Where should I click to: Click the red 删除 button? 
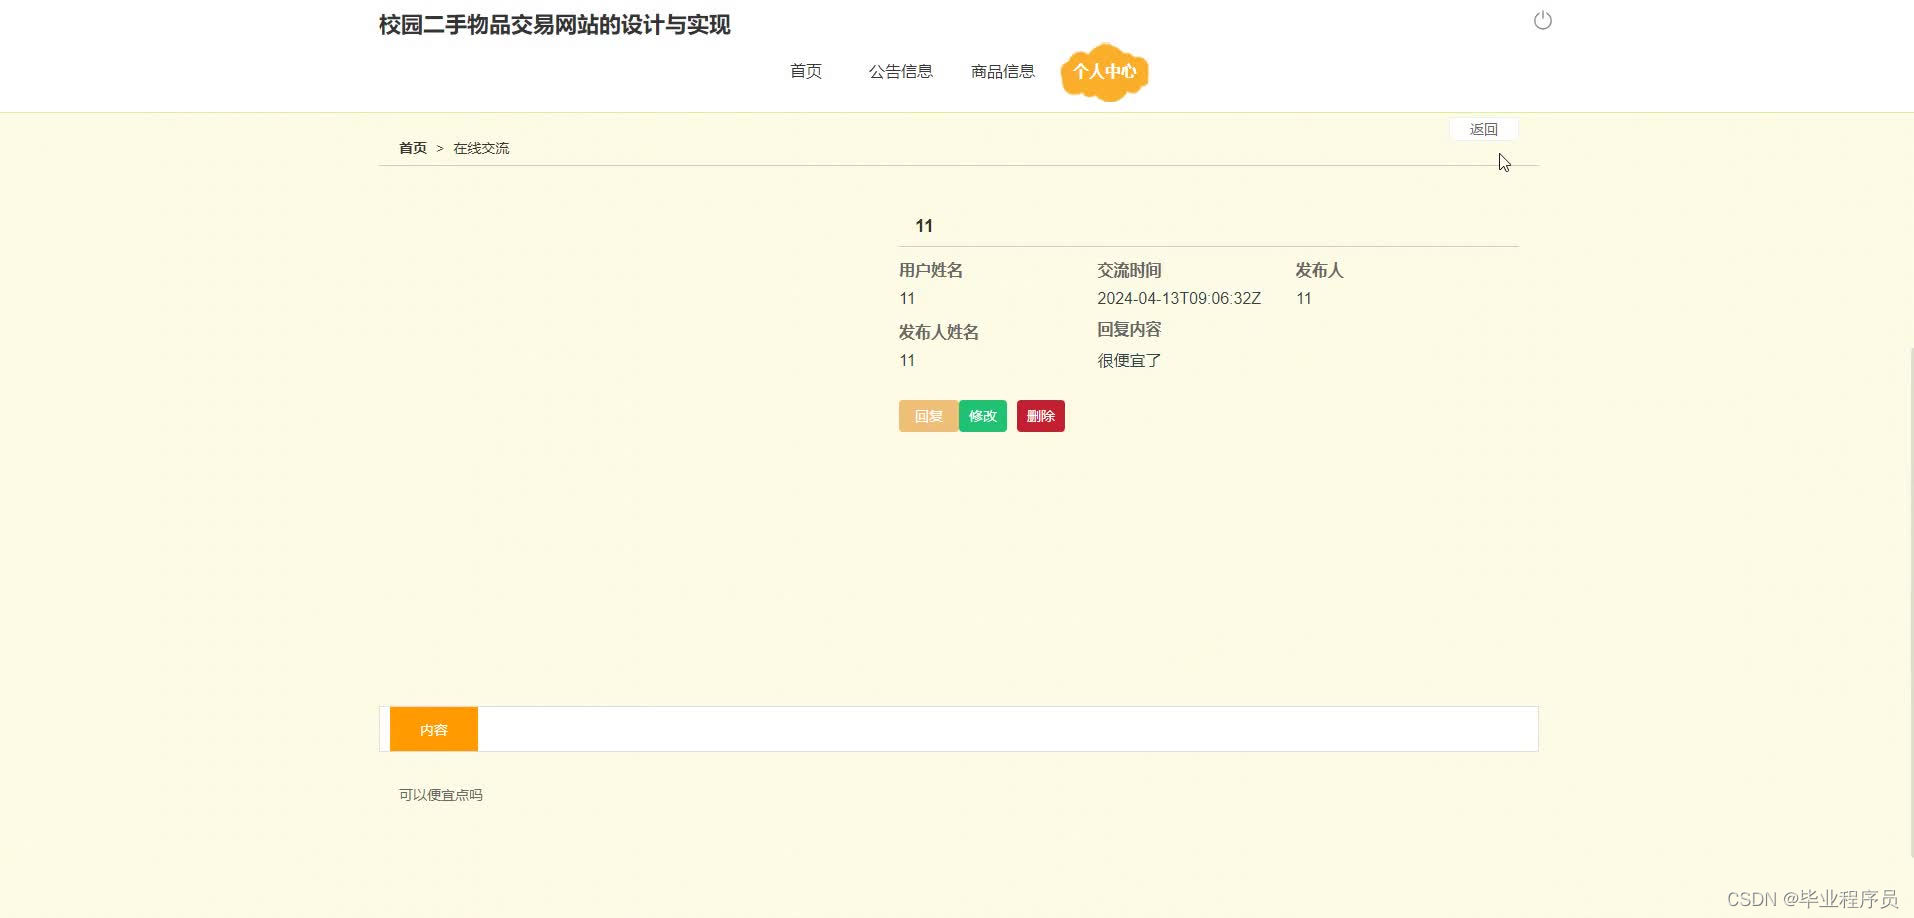(1041, 416)
